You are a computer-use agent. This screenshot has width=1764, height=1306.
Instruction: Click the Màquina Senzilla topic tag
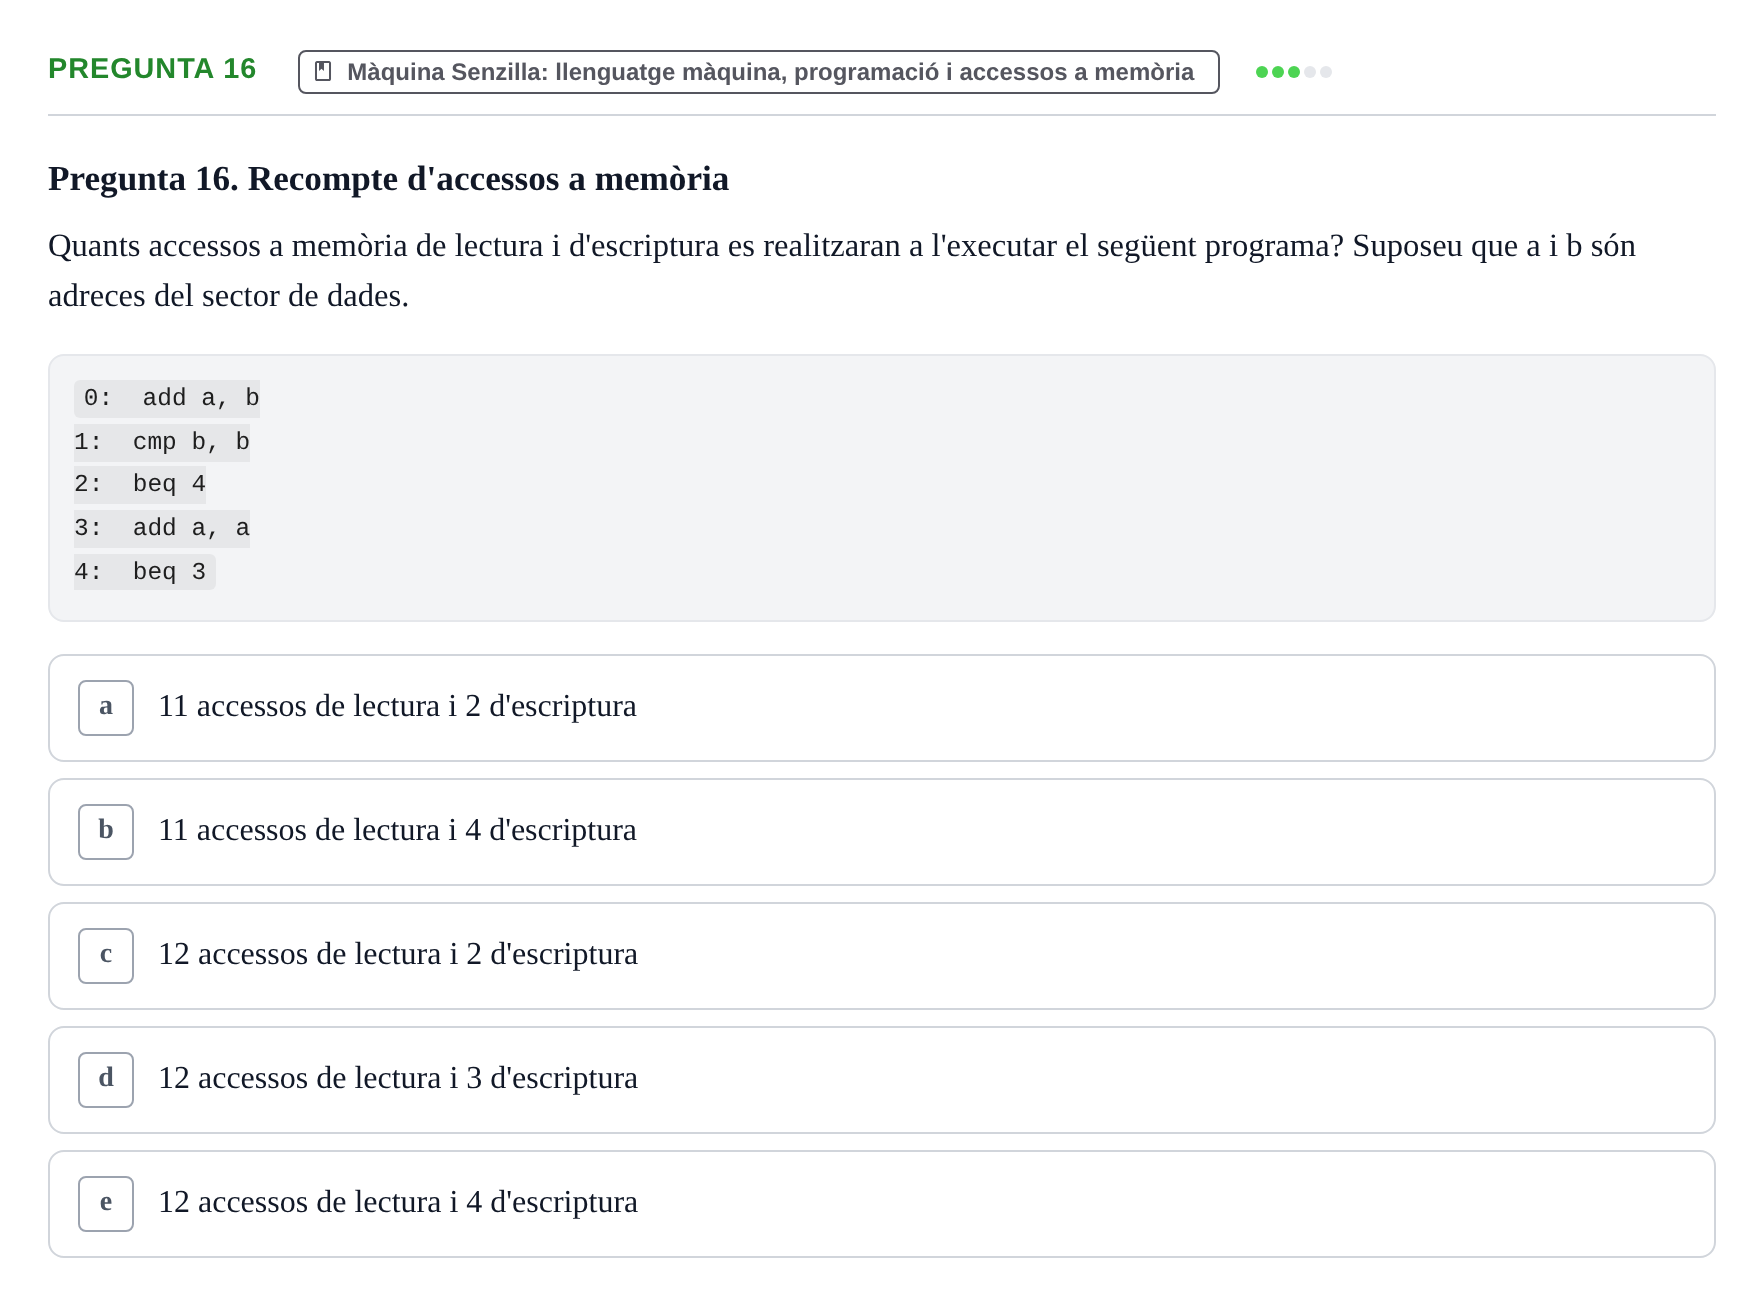tap(758, 71)
